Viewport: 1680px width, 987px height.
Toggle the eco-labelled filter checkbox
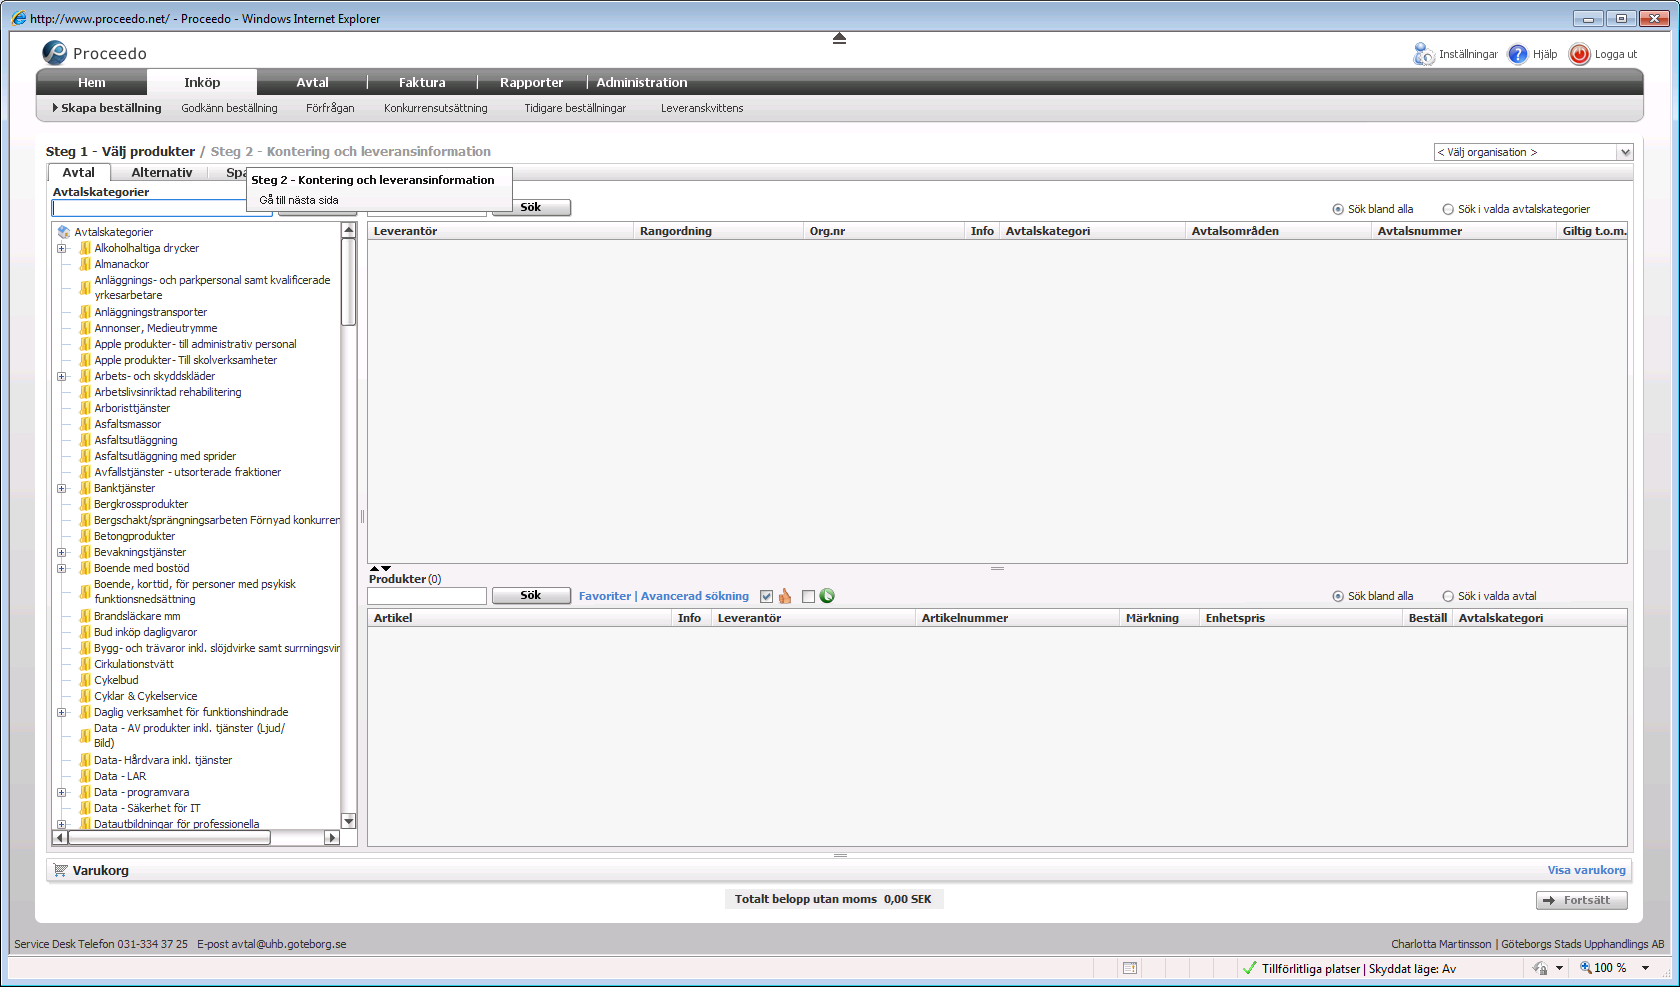[808, 597]
